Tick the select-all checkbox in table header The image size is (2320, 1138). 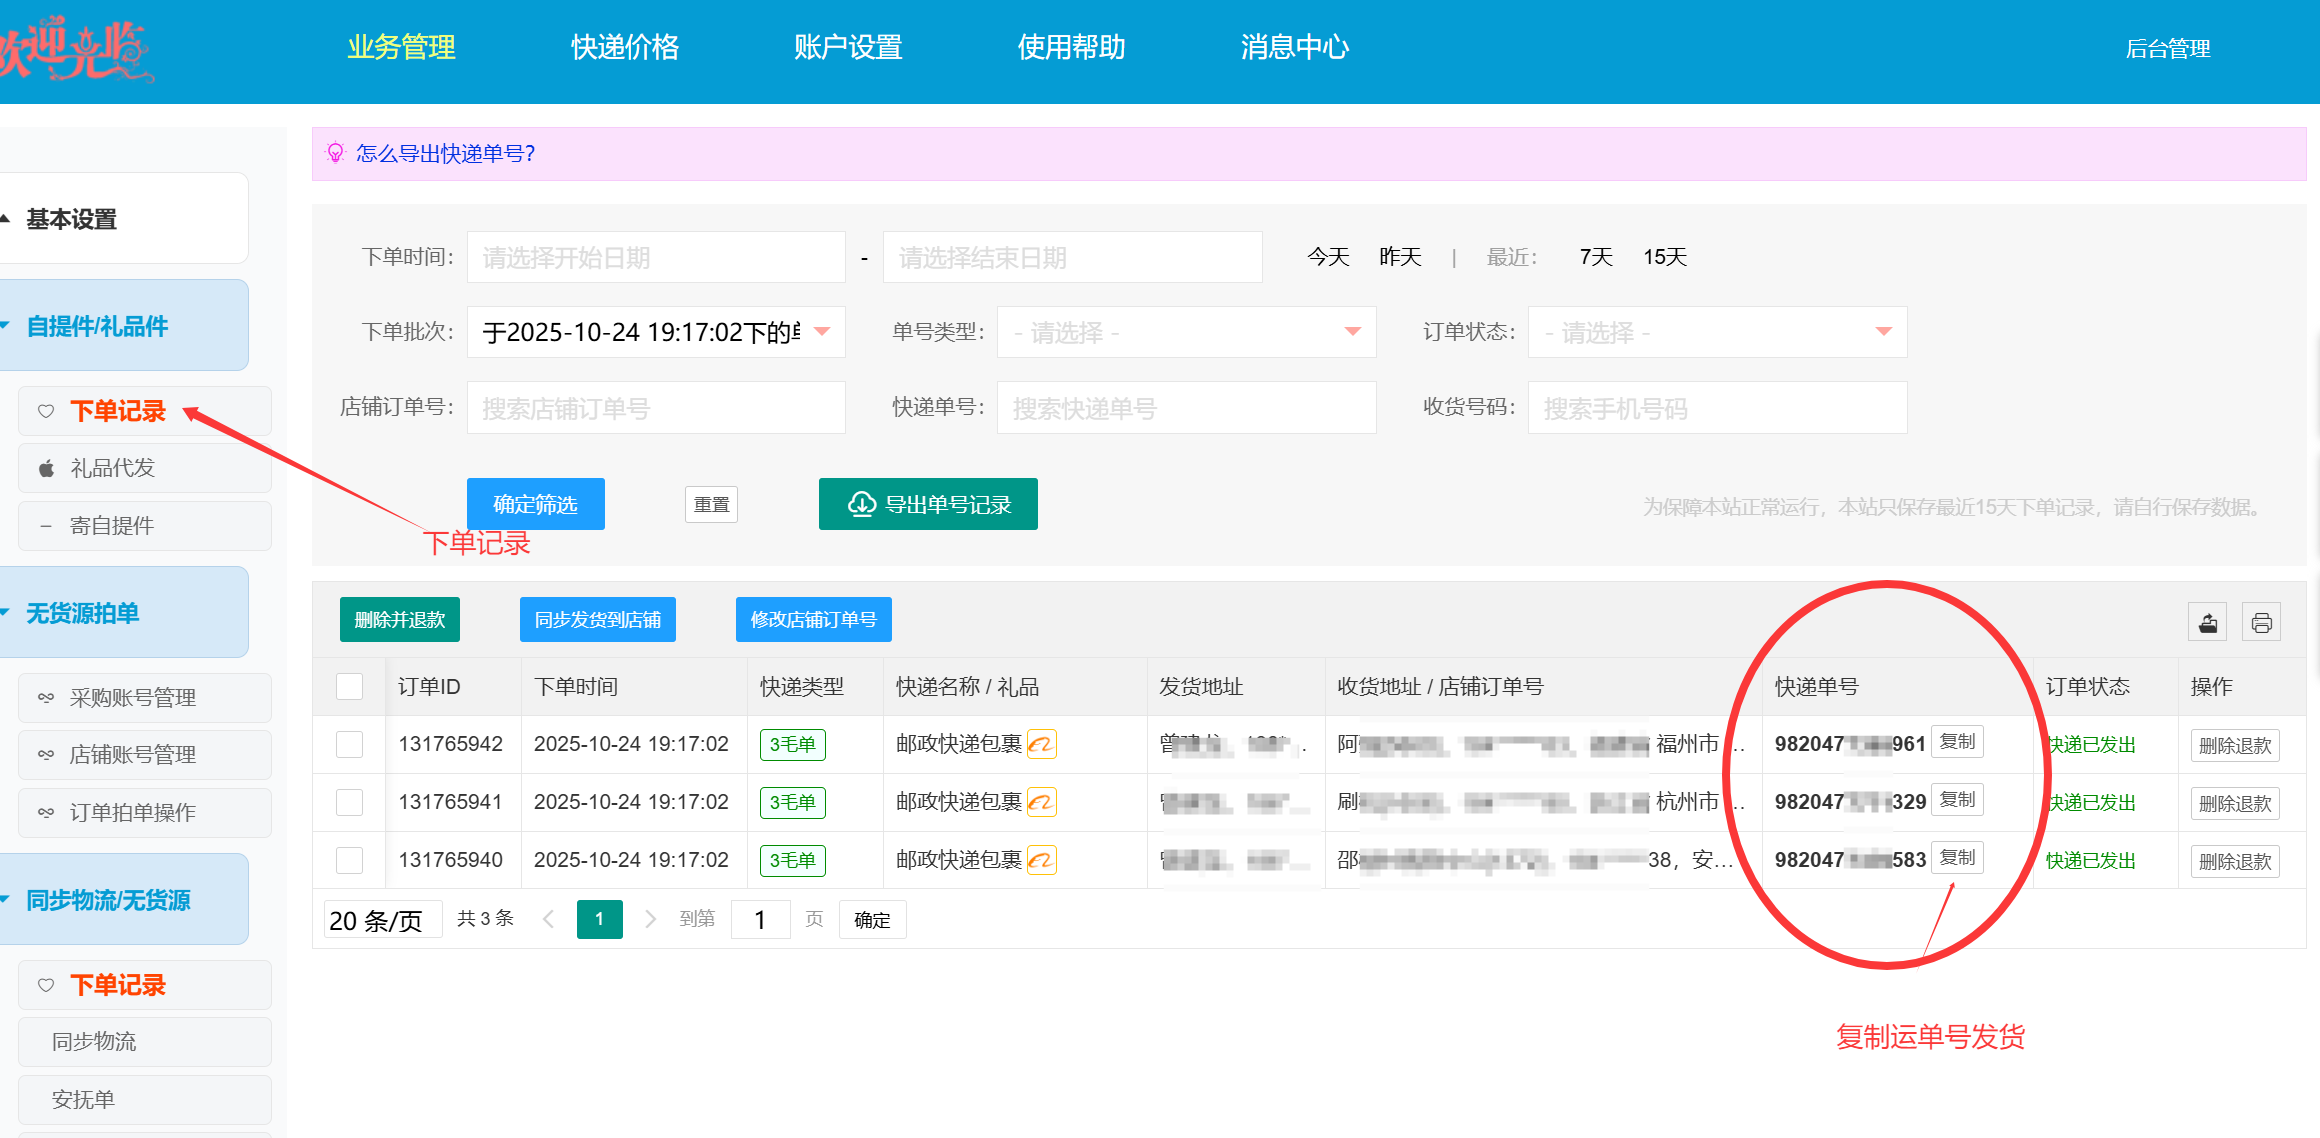click(349, 686)
